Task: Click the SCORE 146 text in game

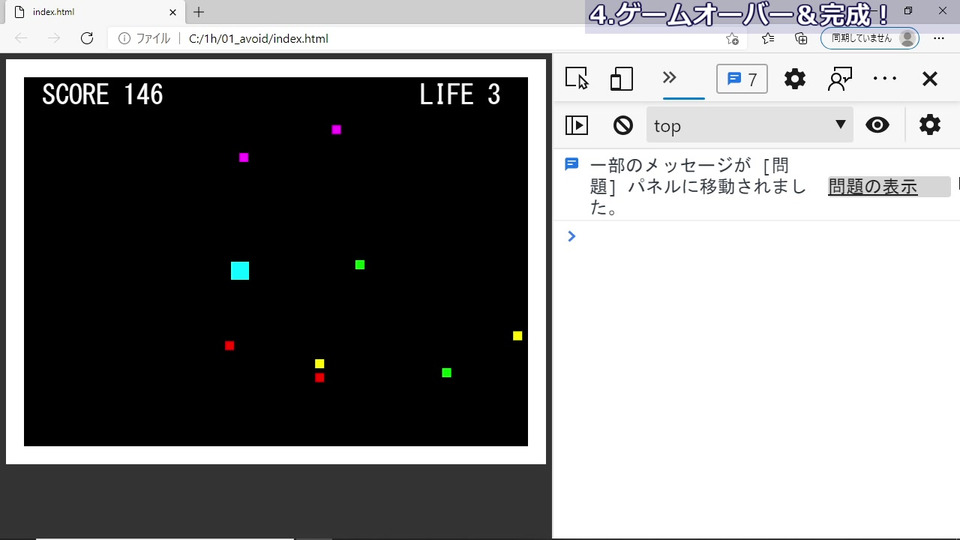Action: [x=102, y=94]
